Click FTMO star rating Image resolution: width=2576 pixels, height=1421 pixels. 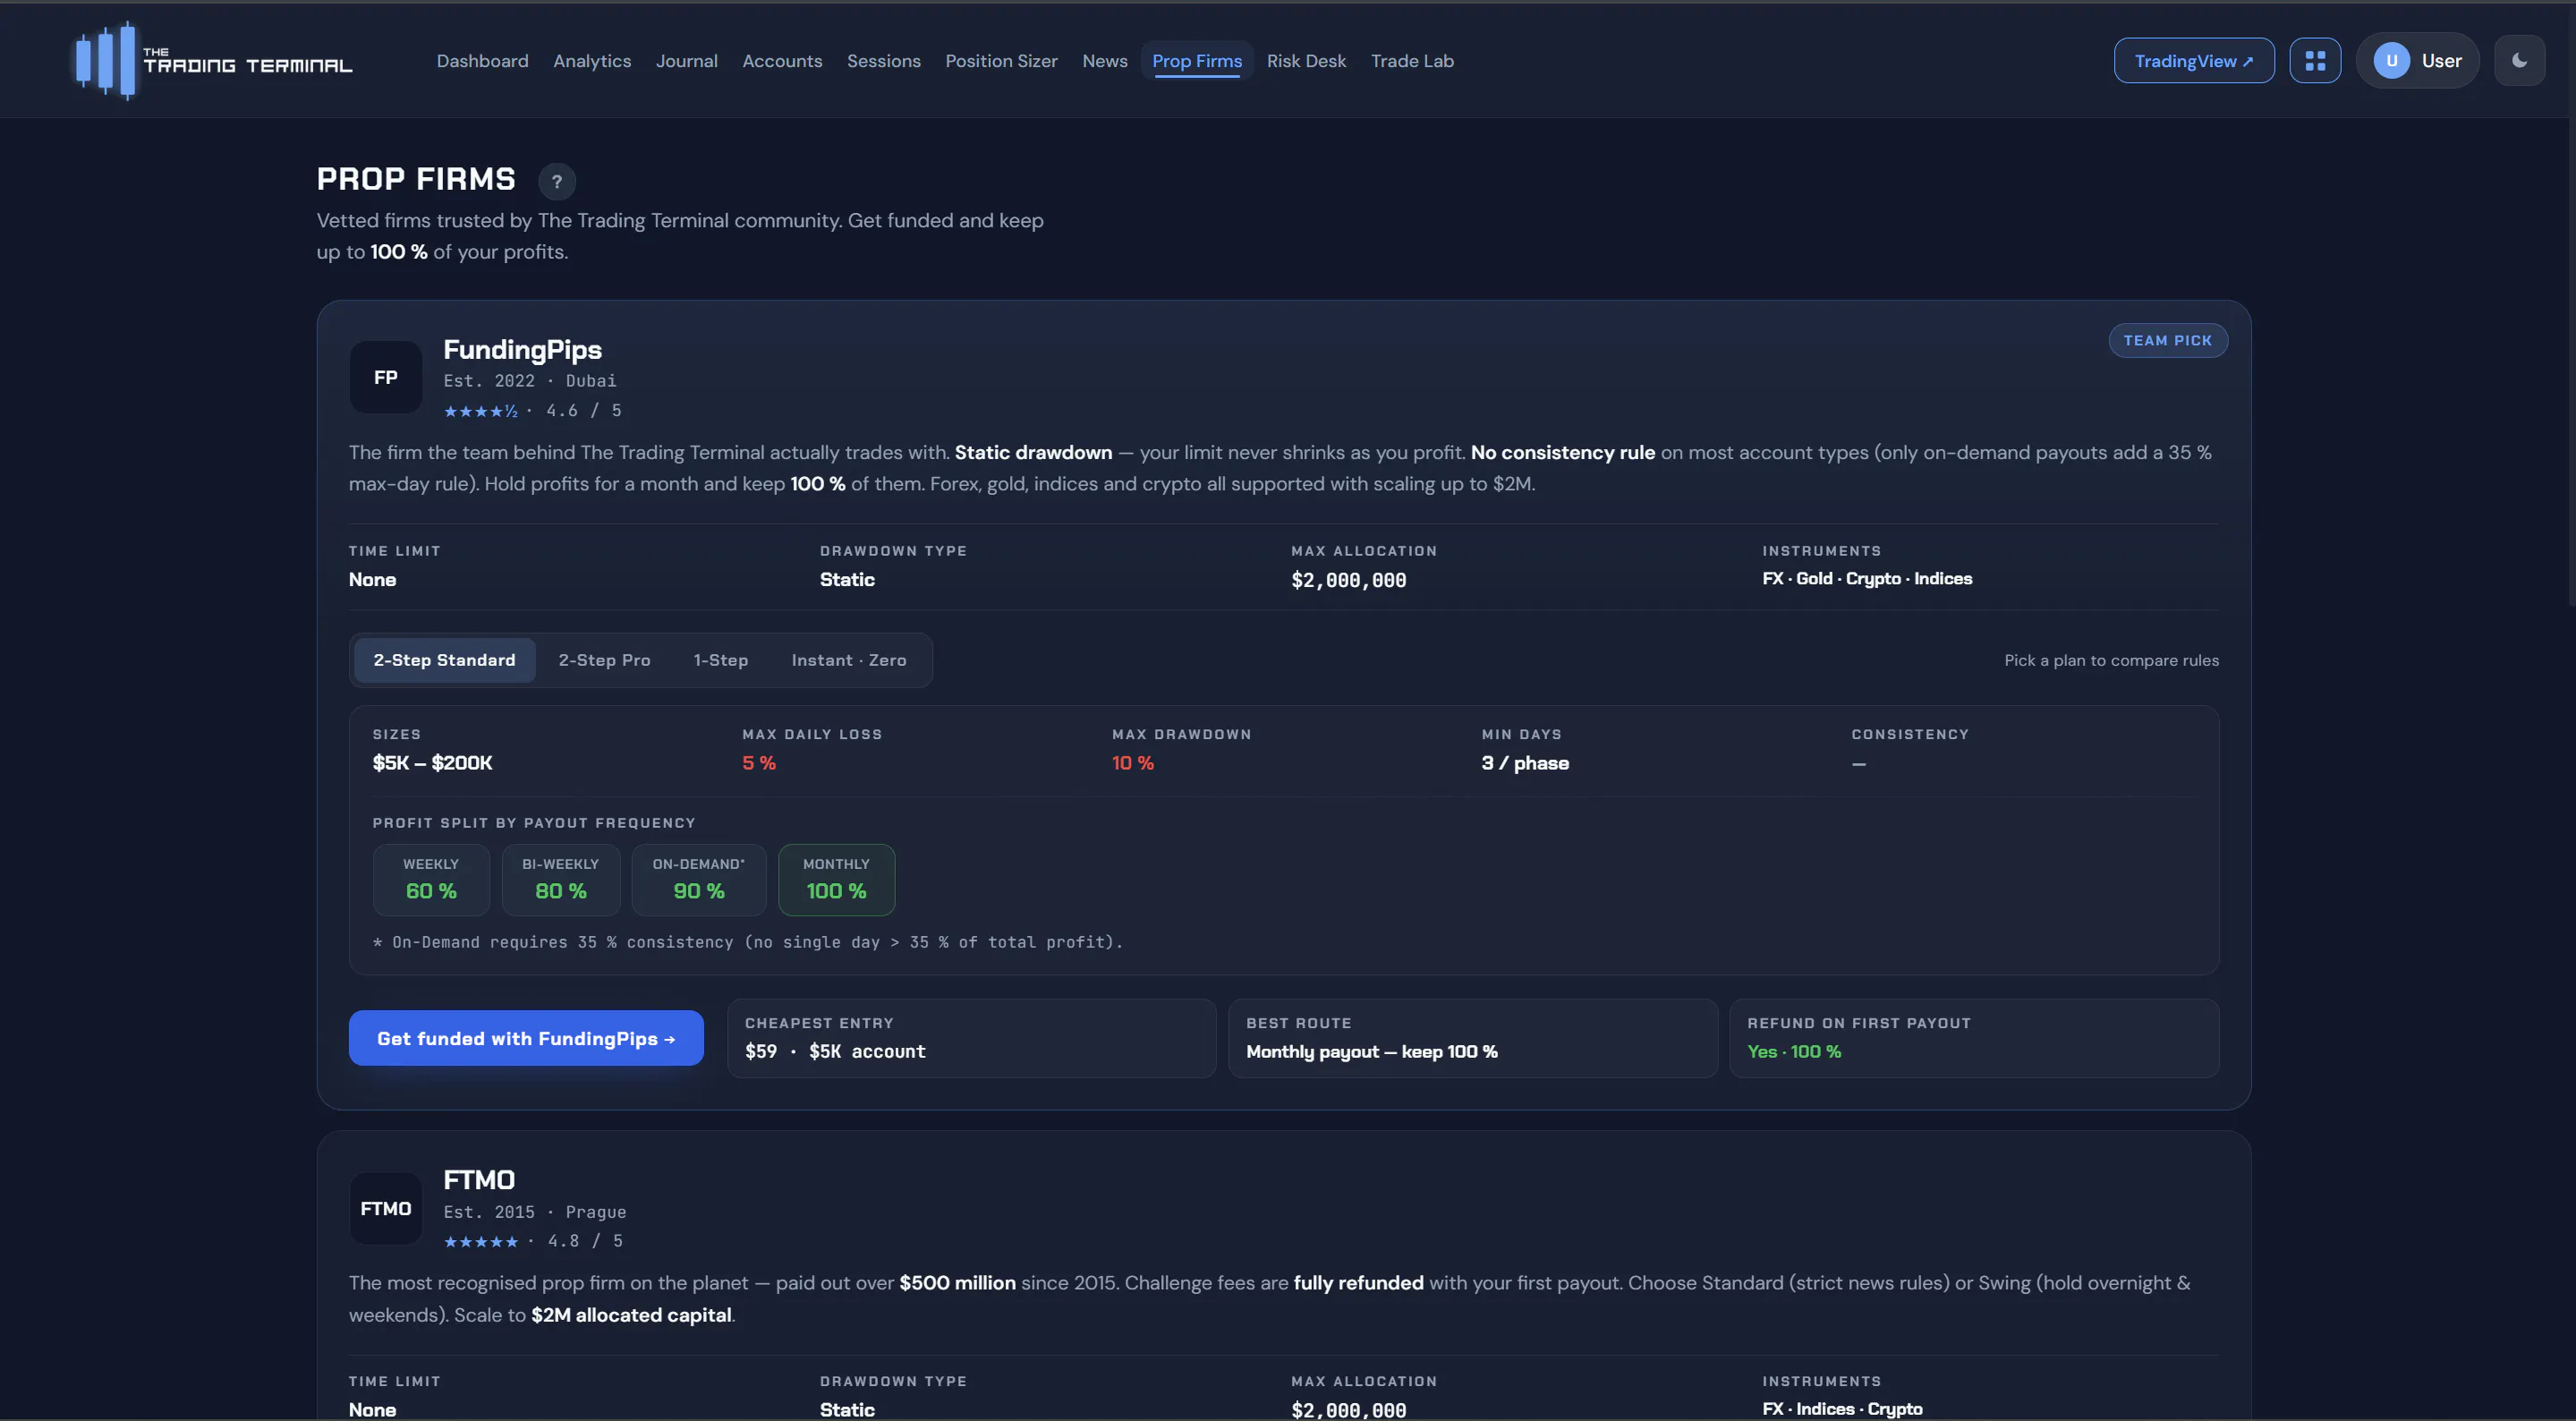click(x=481, y=1241)
